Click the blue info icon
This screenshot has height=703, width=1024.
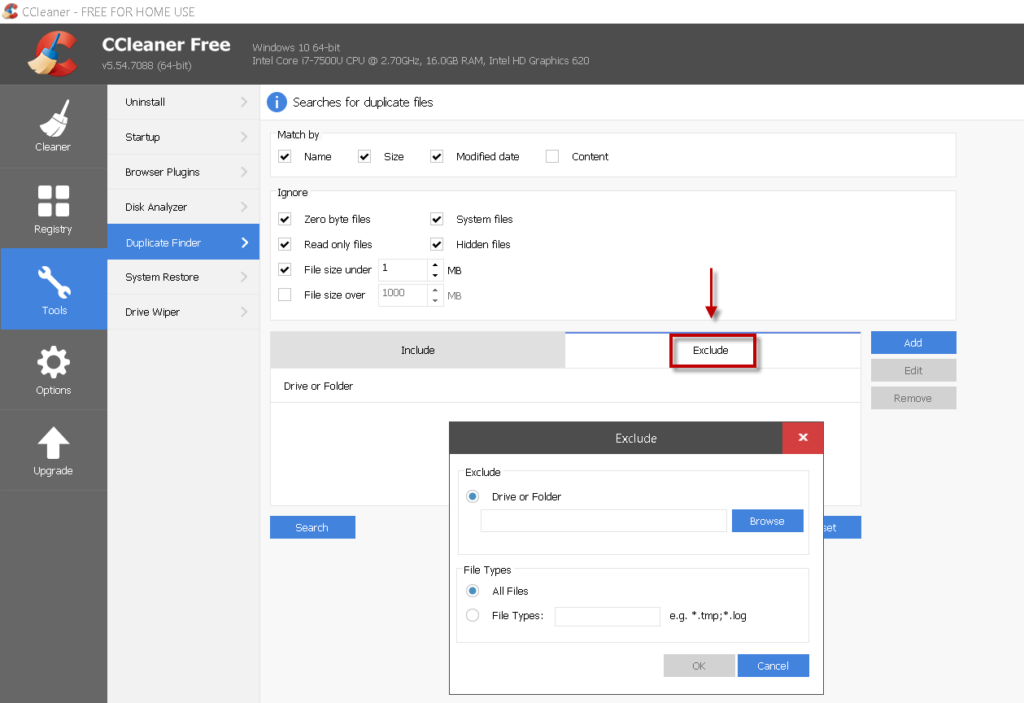277,102
